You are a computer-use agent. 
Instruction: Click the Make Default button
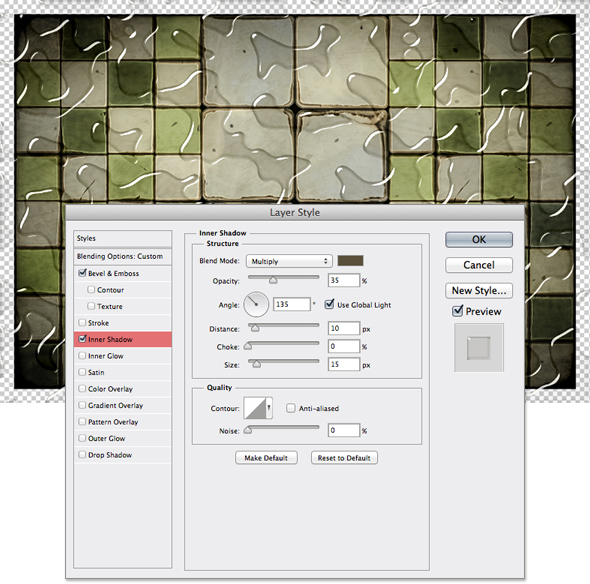[x=266, y=458]
